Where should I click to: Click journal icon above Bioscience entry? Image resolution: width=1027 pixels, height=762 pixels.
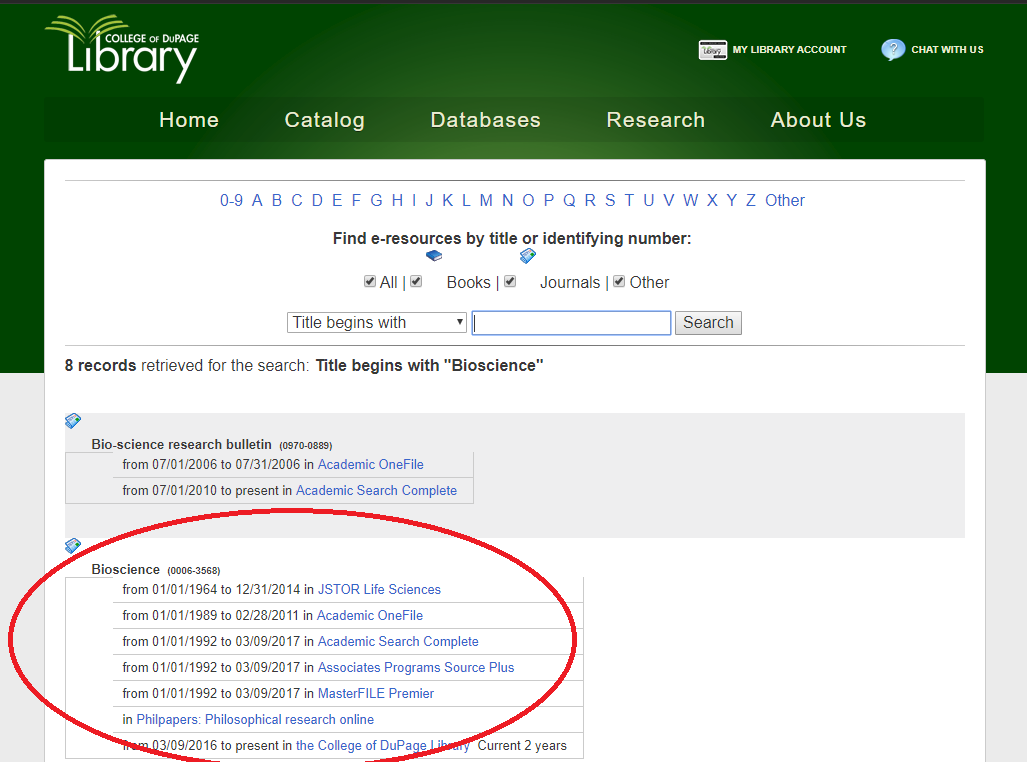(73, 546)
